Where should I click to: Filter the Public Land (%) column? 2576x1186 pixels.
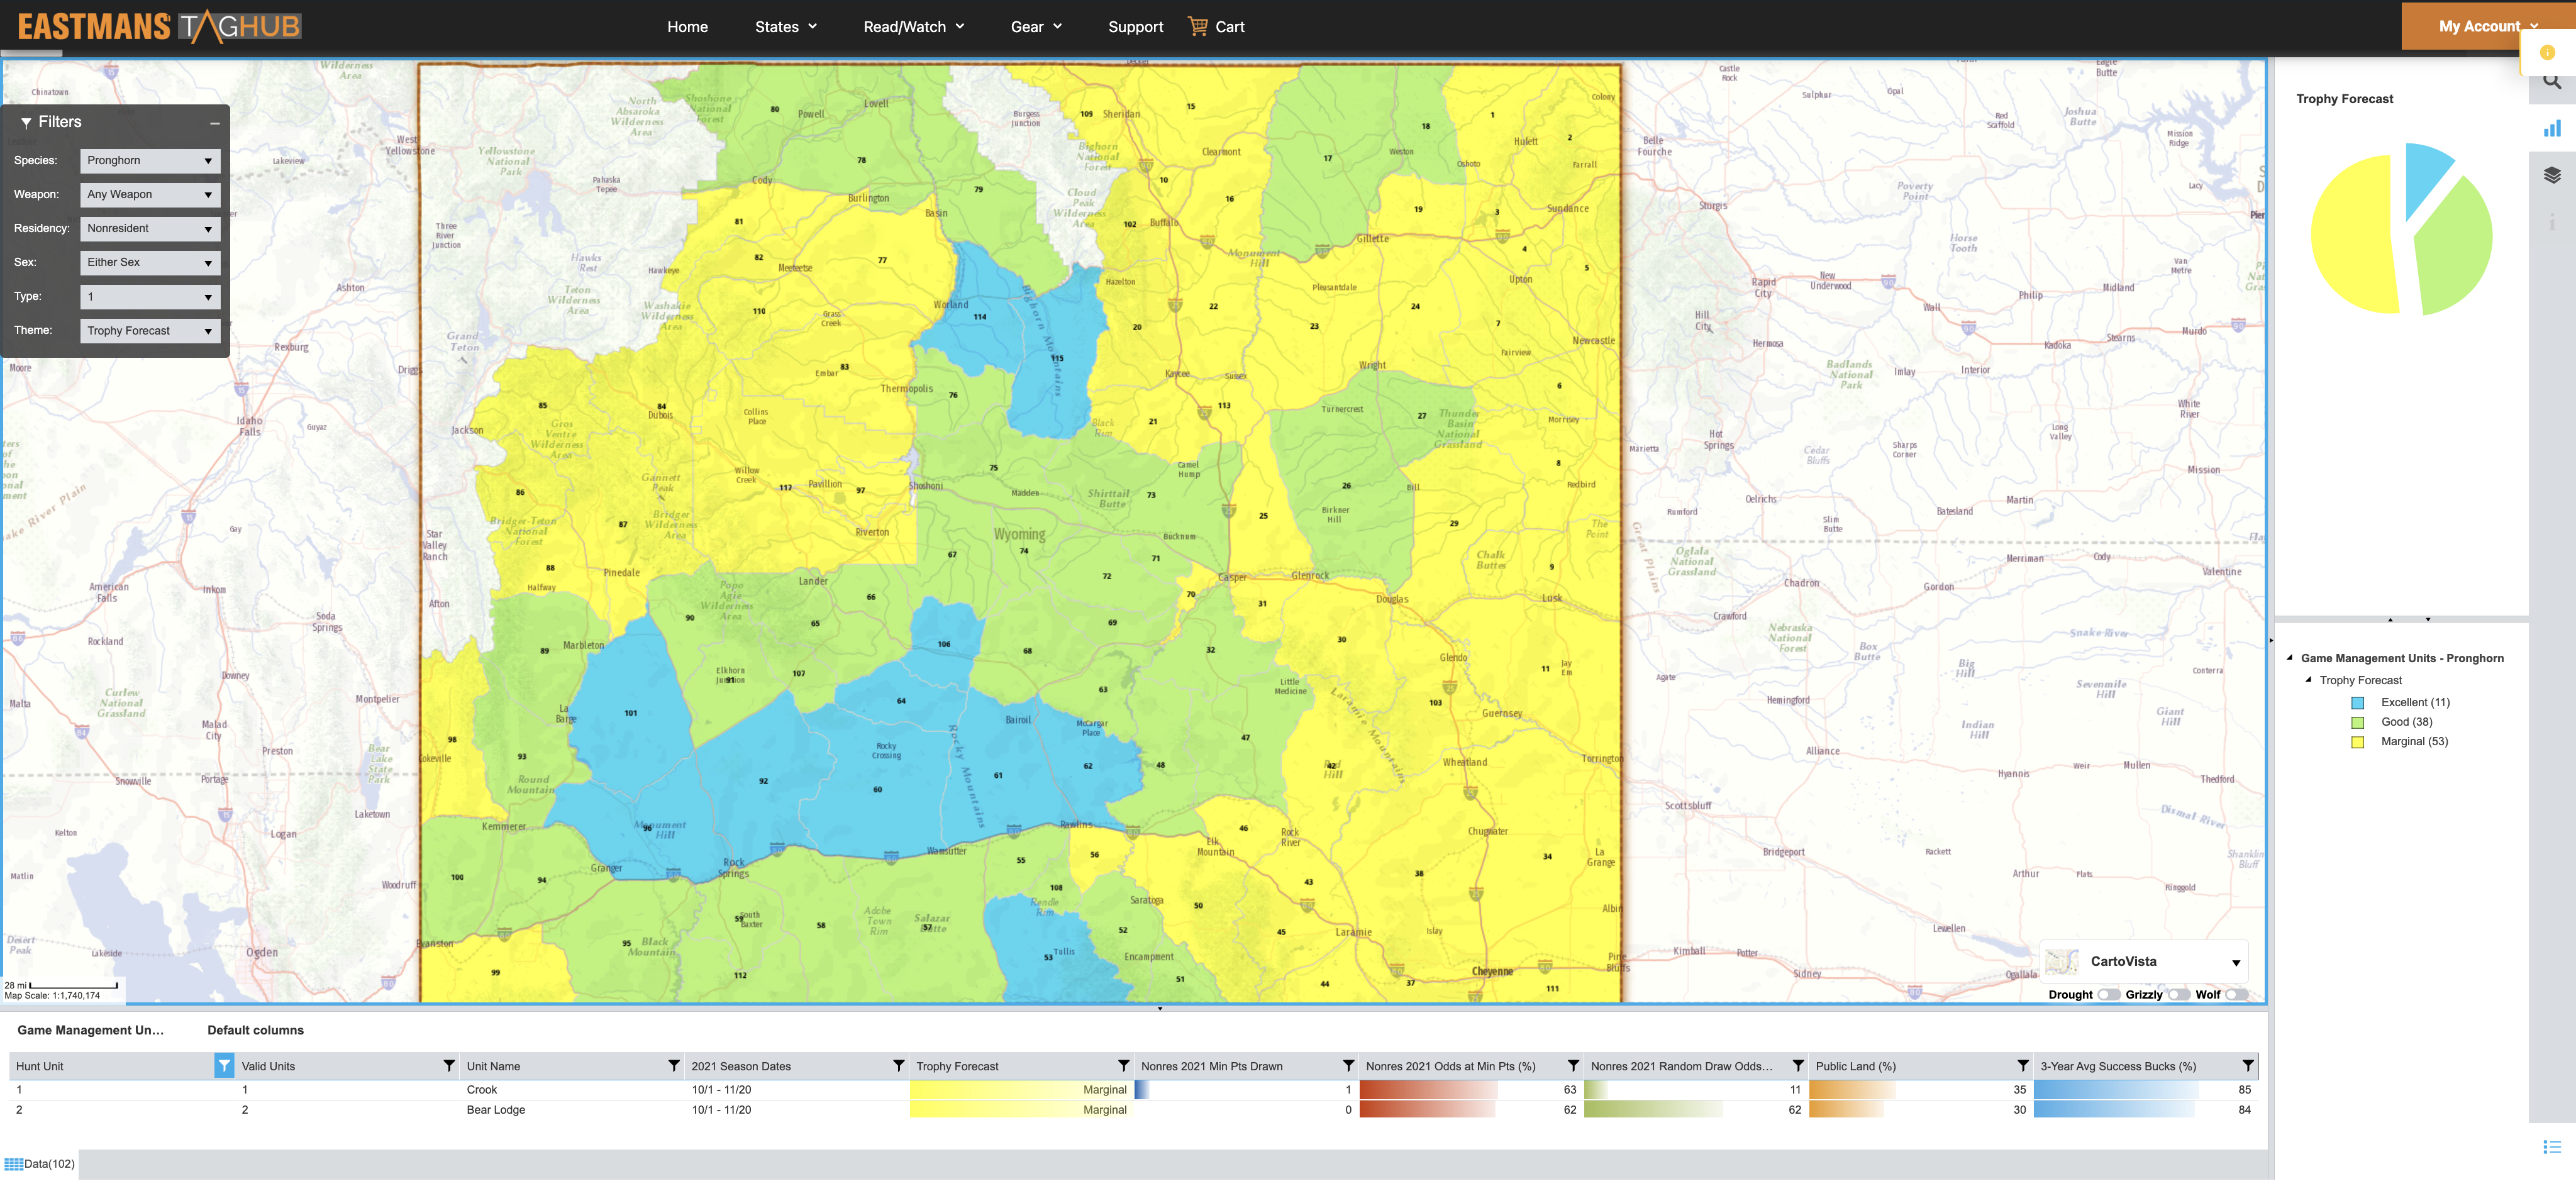coord(2023,1066)
